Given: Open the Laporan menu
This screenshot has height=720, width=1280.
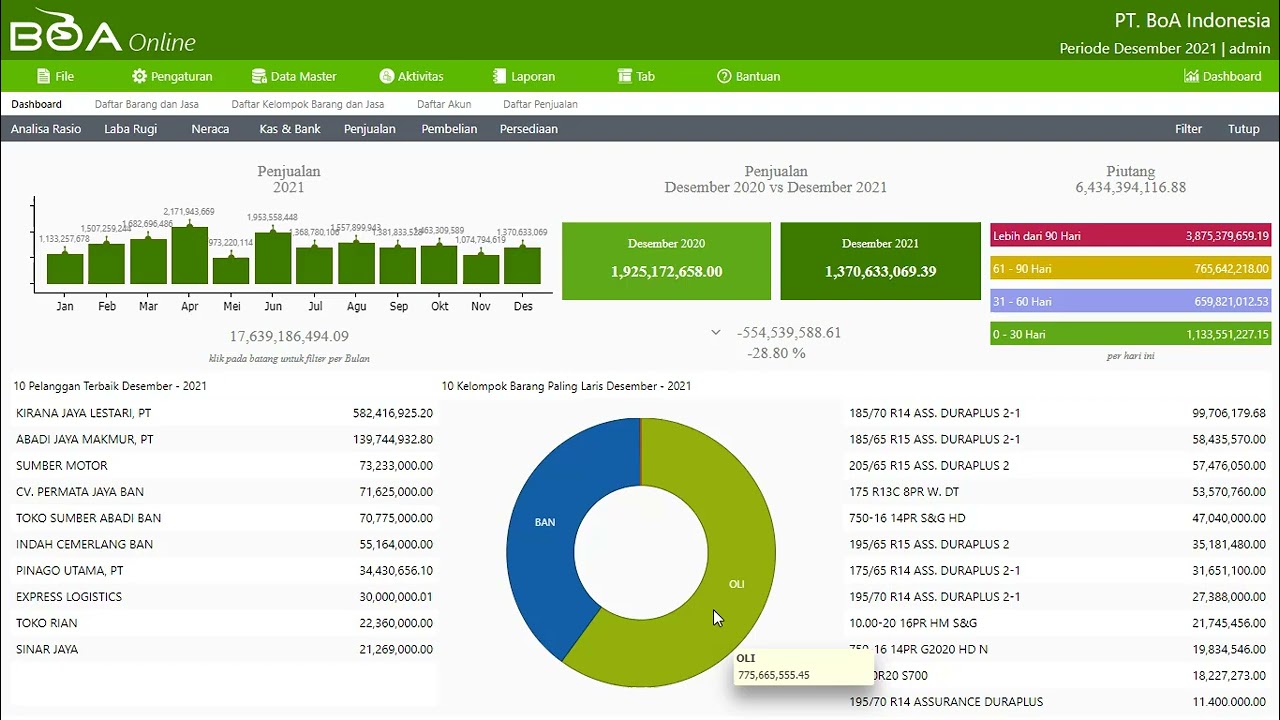Looking at the screenshot, I should tap(524, 76).
